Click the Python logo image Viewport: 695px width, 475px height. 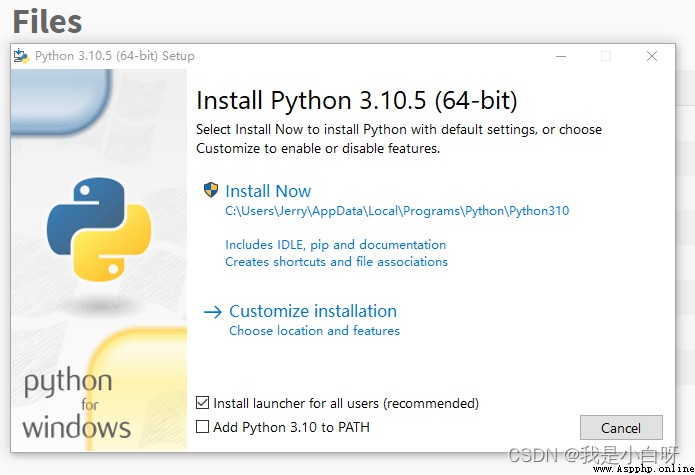point(99,230)
